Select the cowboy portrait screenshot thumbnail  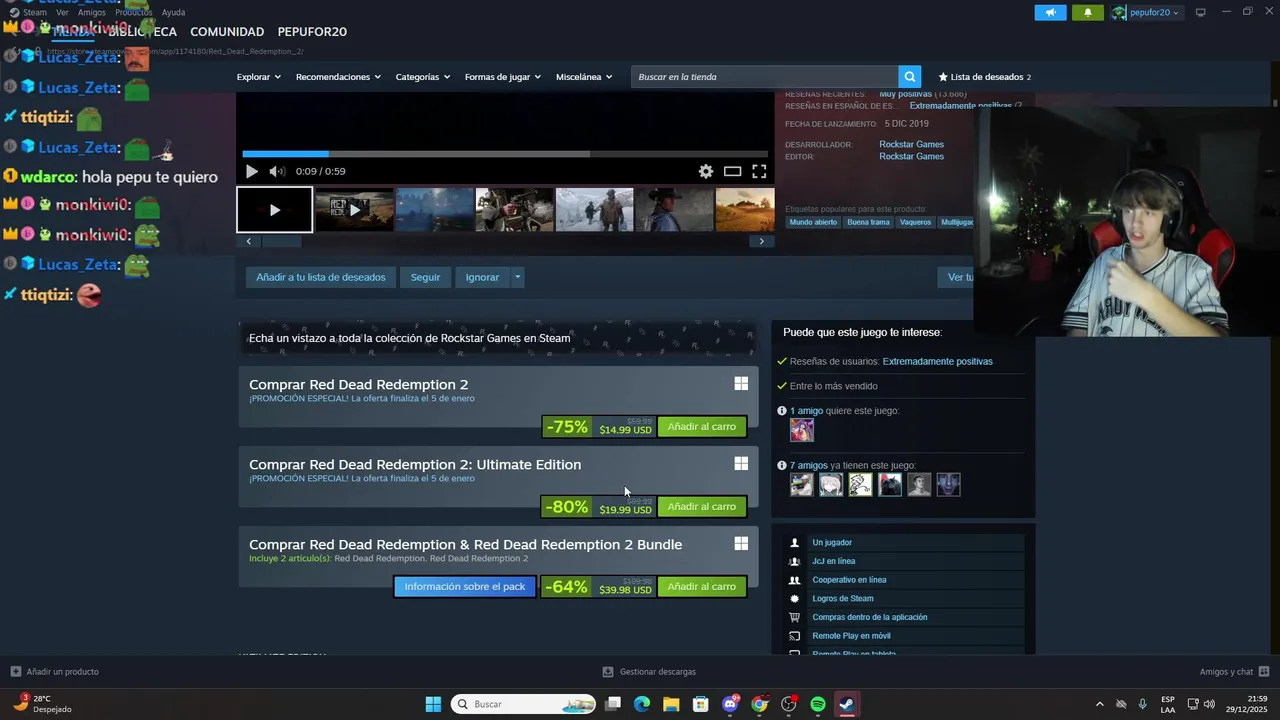[x=674, y=210]
